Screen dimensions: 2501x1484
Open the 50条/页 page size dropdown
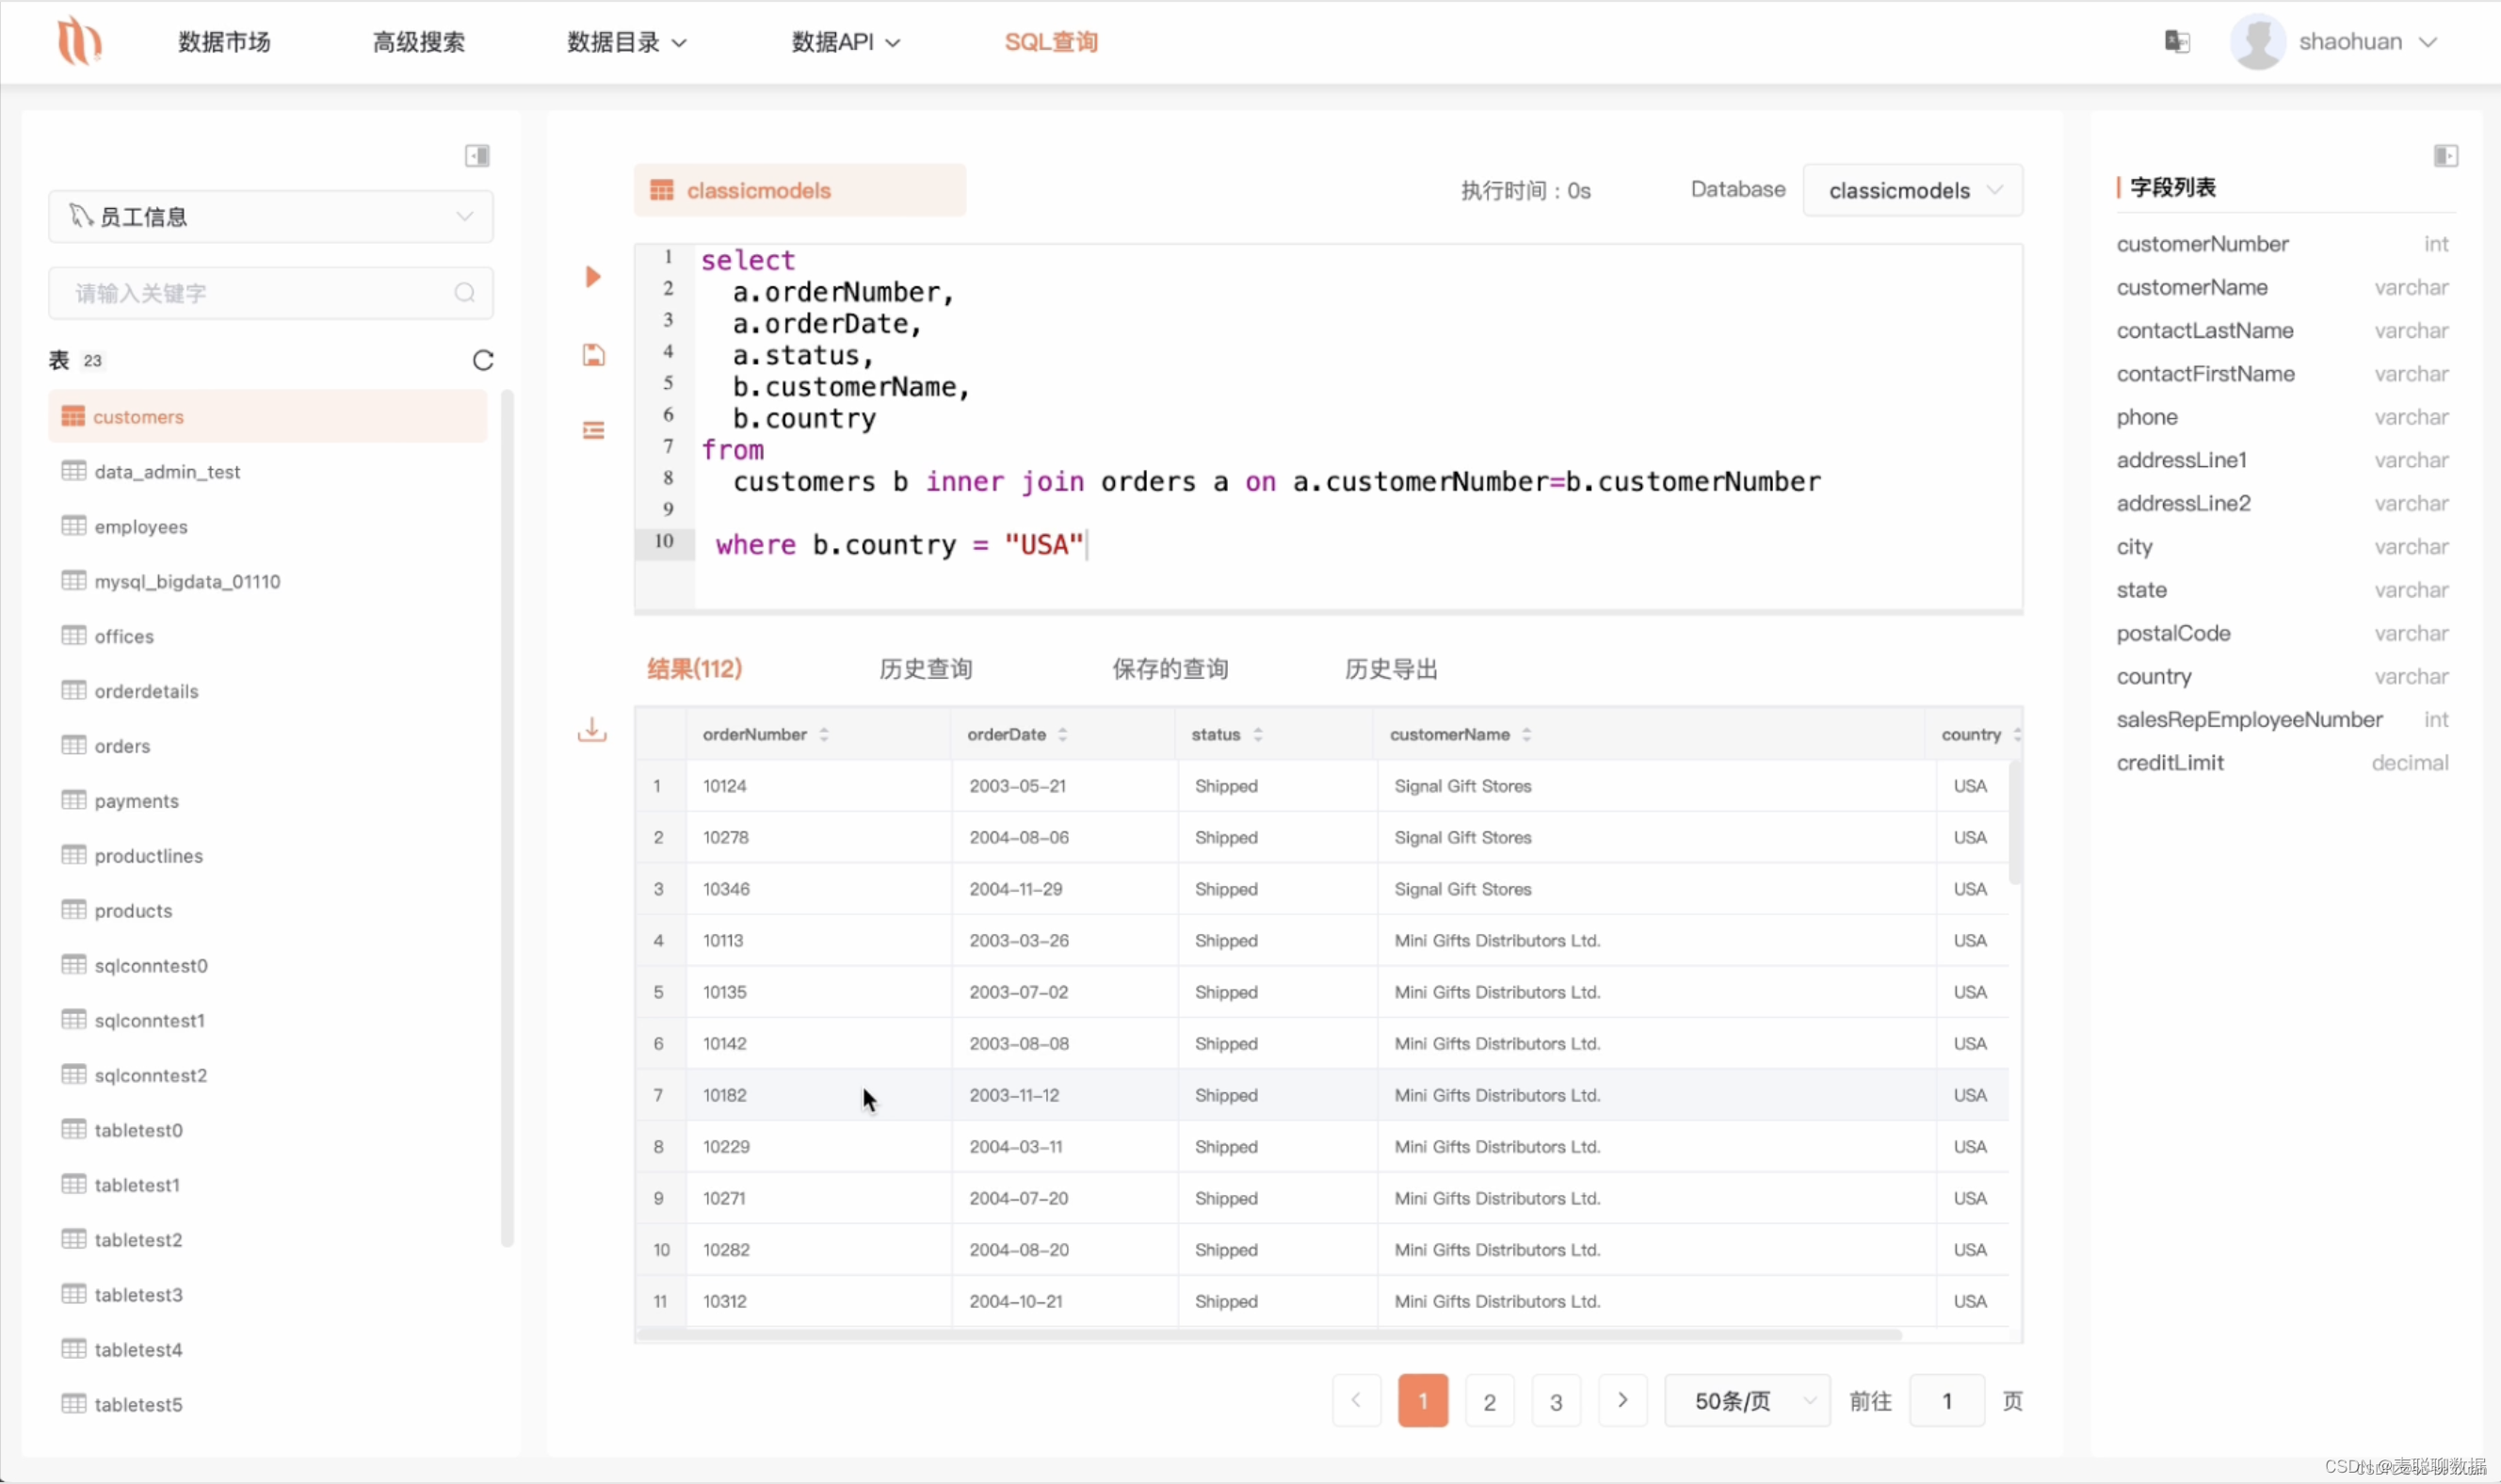click(1747, 1401)
